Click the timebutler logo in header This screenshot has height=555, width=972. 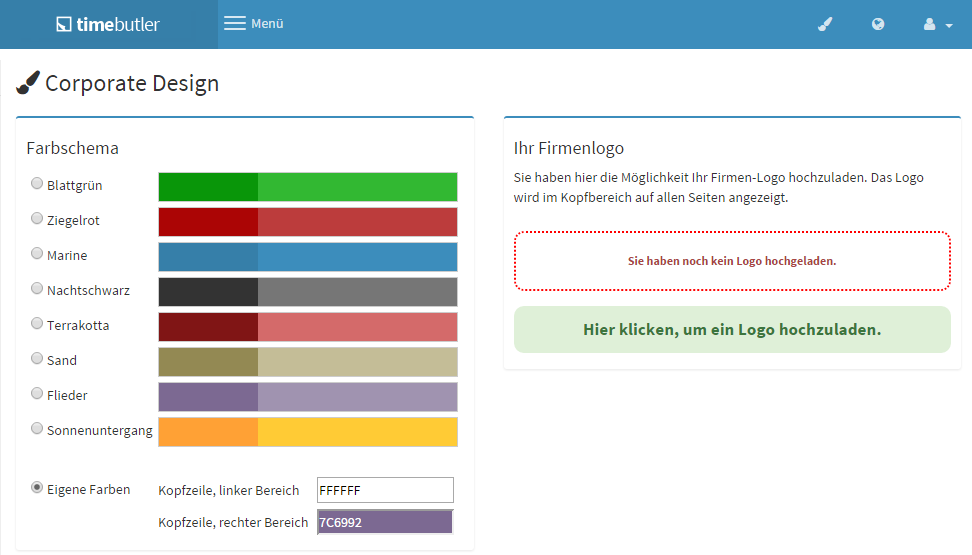108,24
